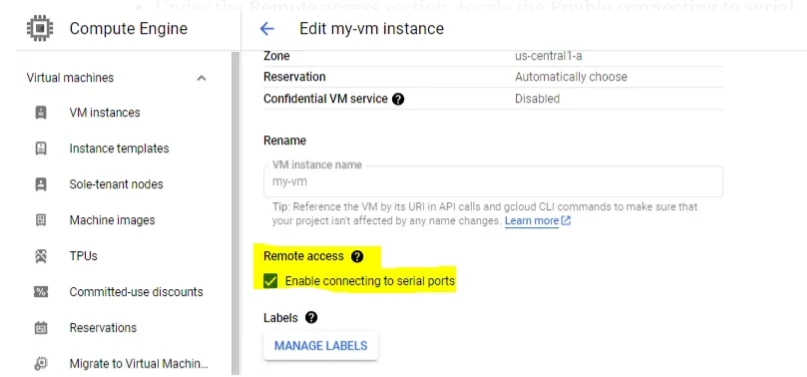Viewport: 807px width, 377px height.
Task: Click the Reservations calendar icon
Action: 41,328
